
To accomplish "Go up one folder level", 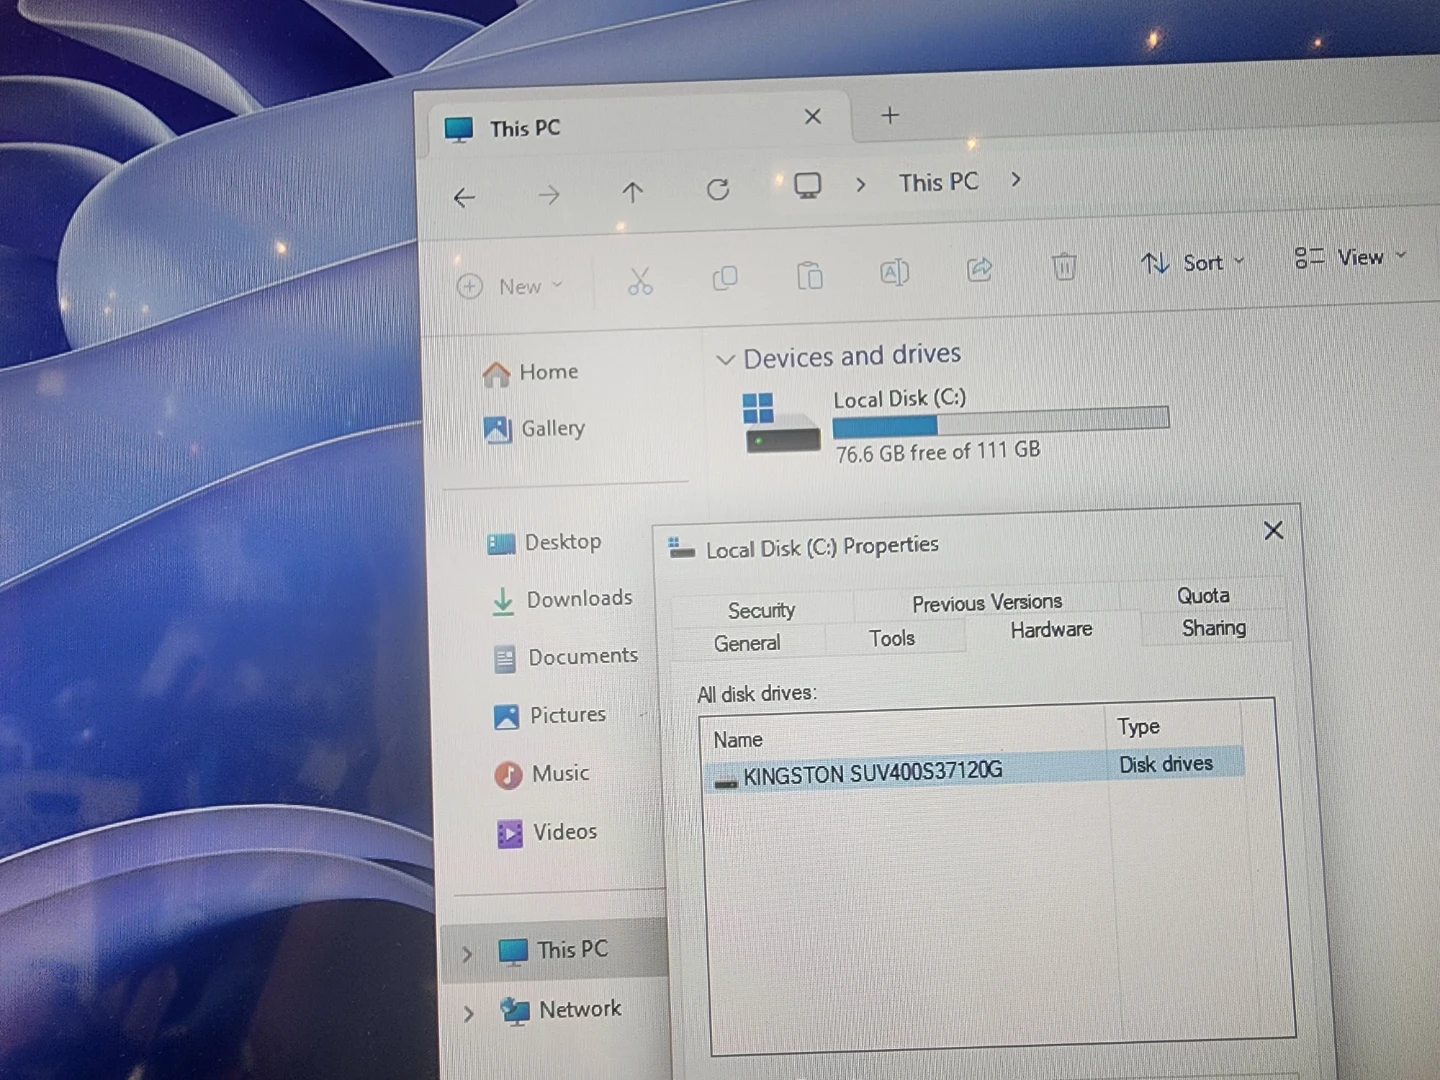I will [x=632, y=191].
